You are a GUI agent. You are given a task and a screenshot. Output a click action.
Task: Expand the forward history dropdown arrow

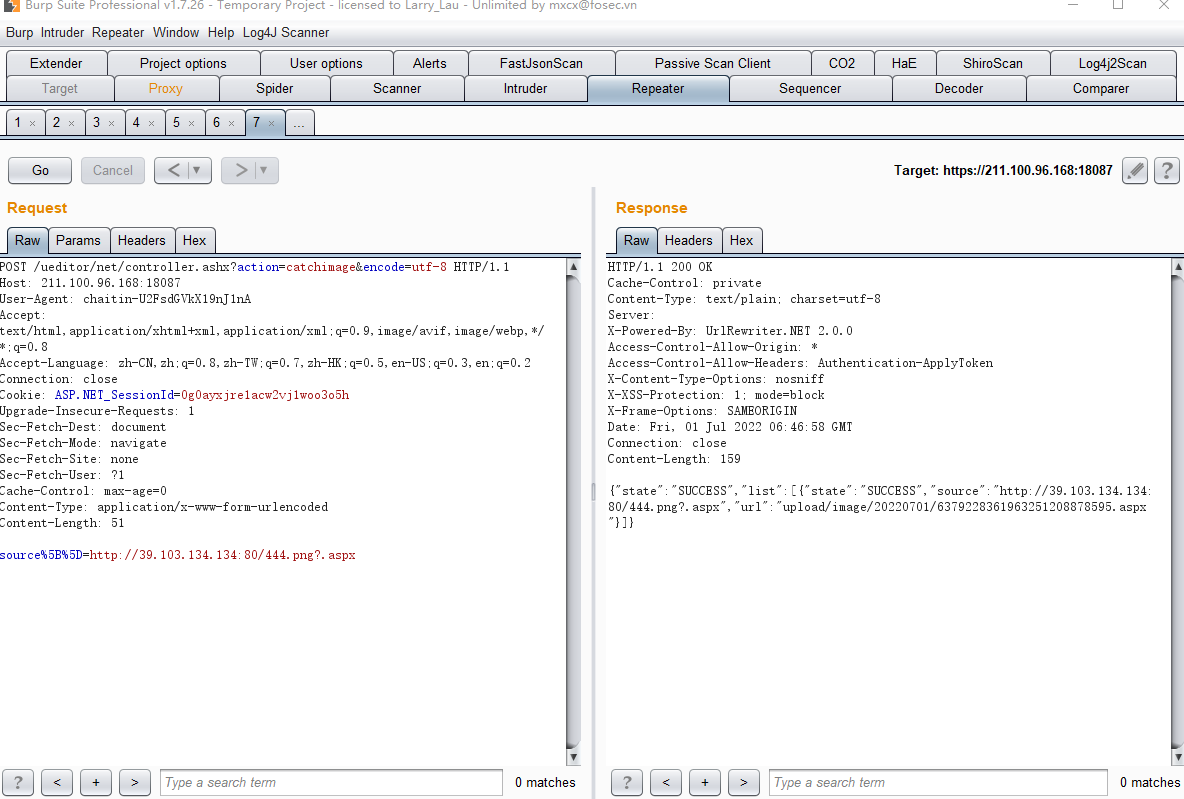click(x=264, y=171)
